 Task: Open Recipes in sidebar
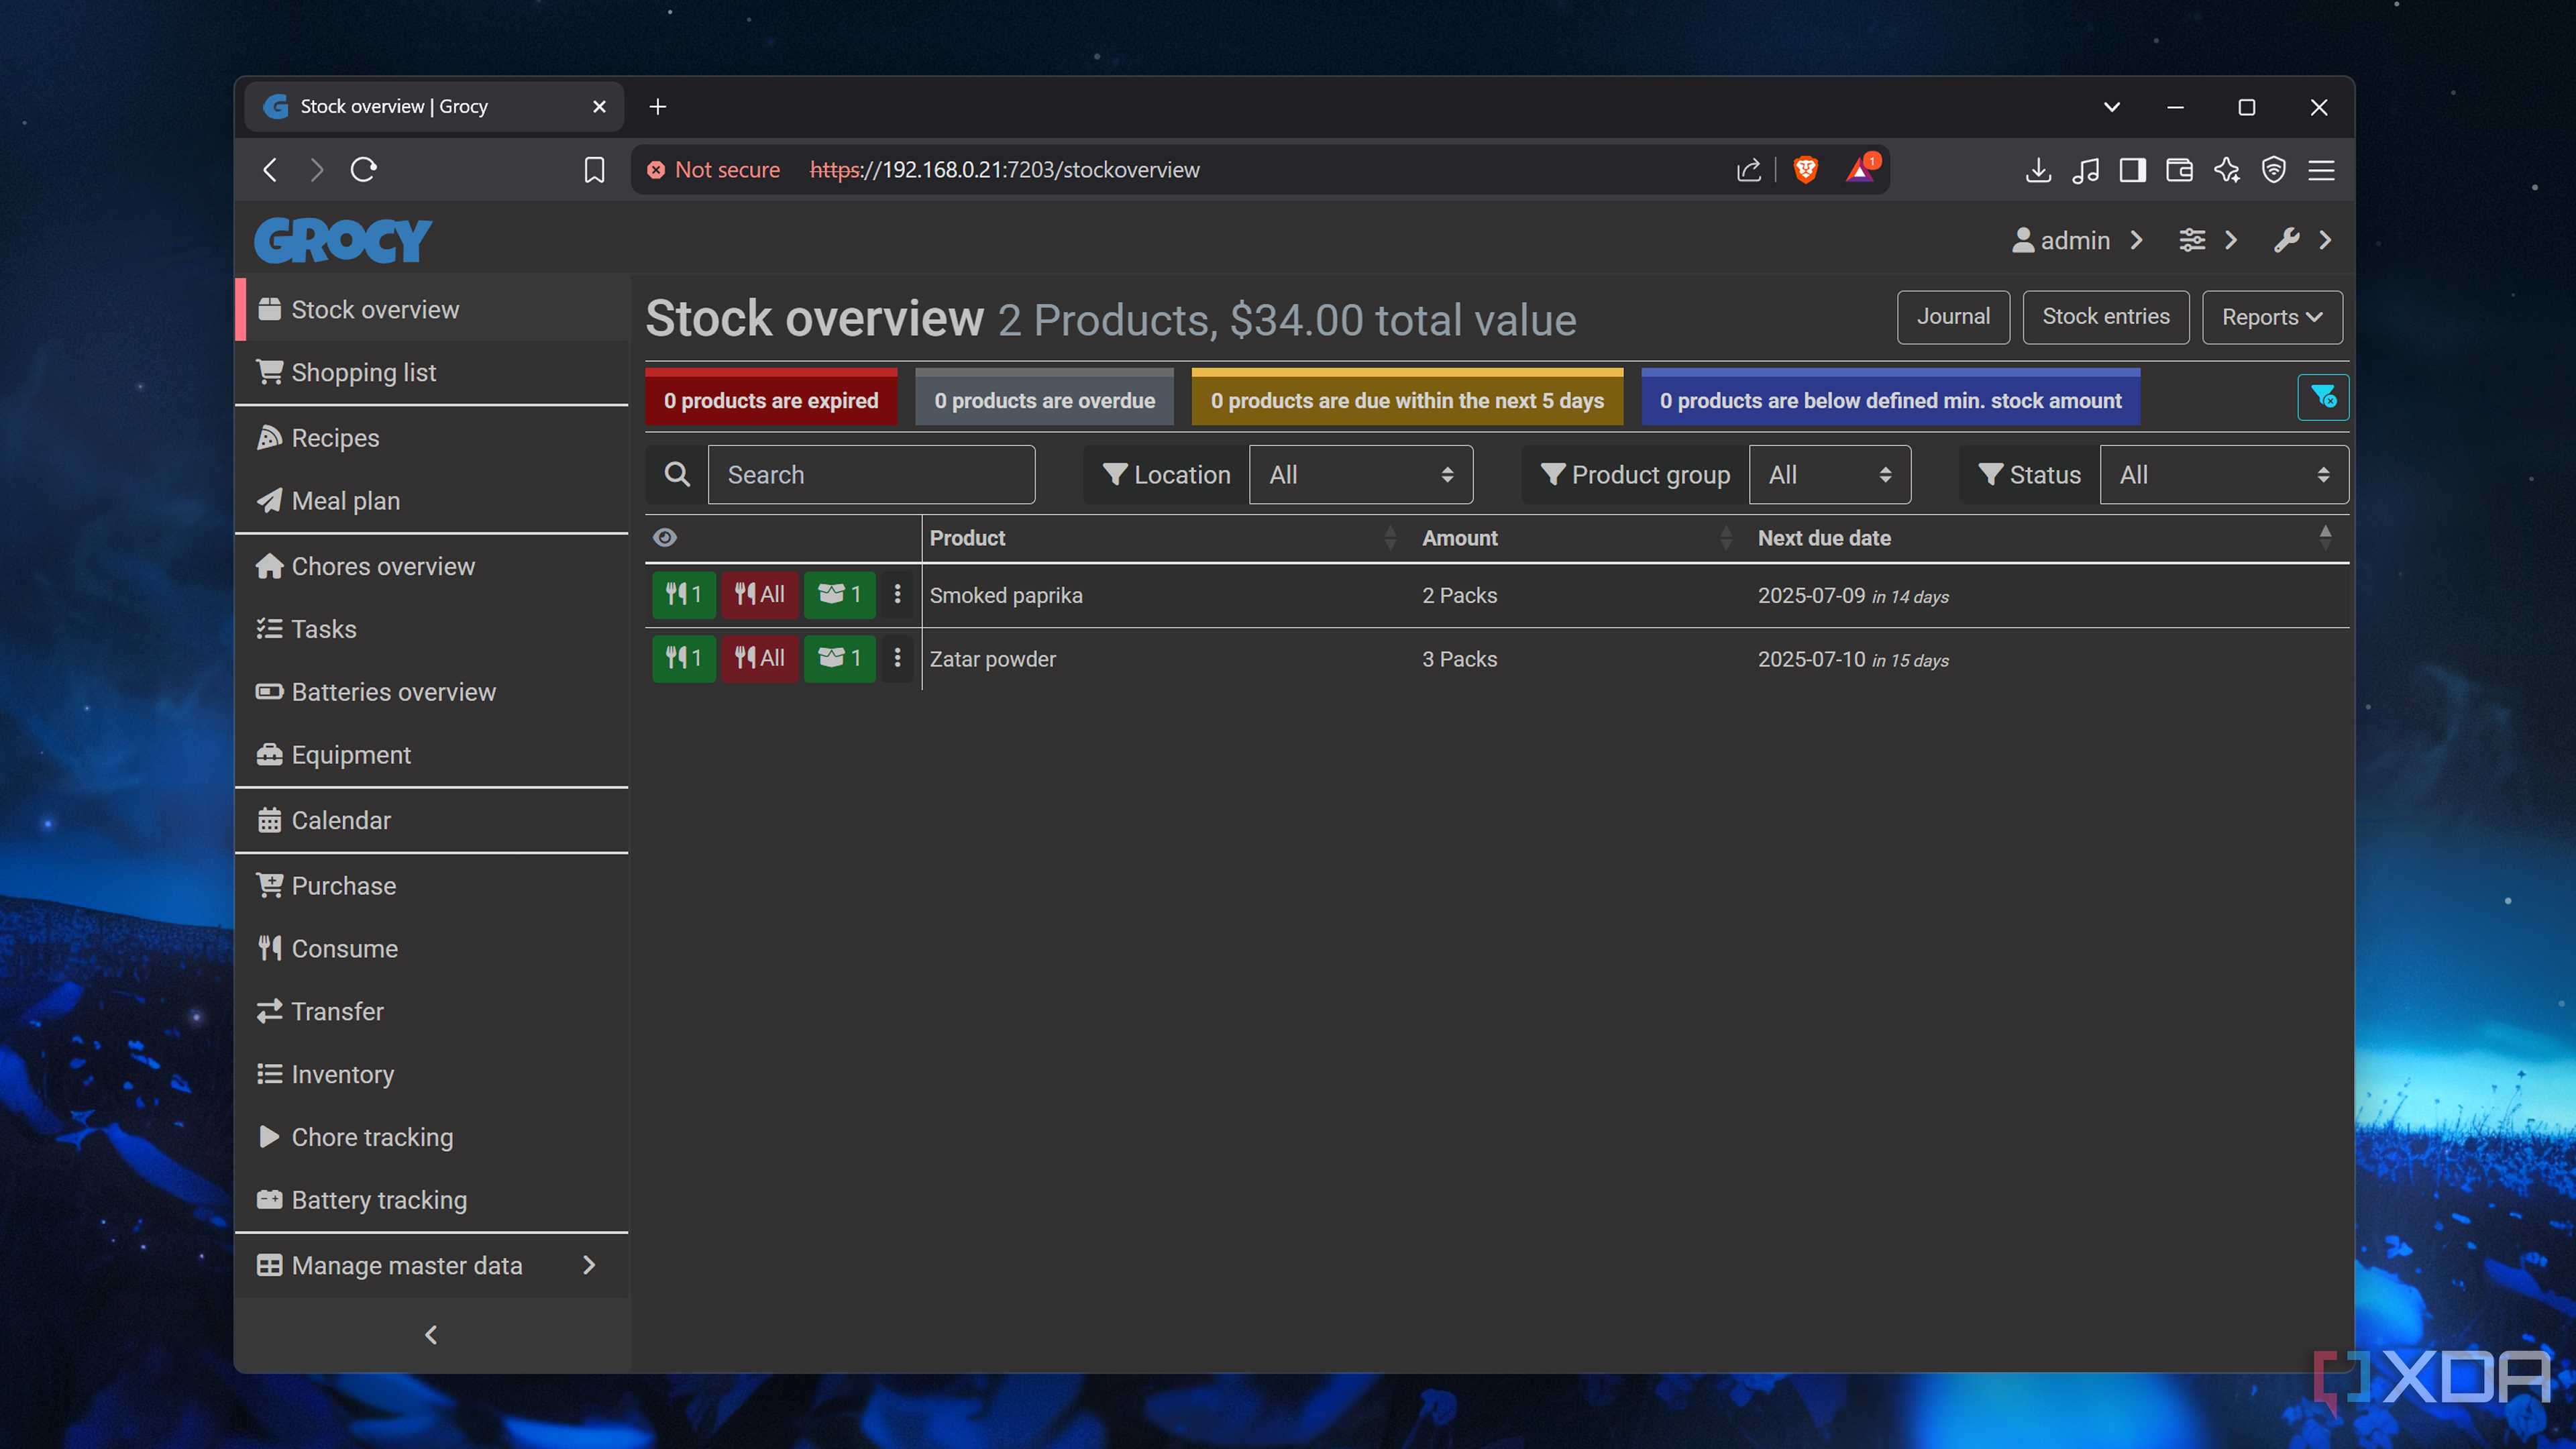click(x=431, y=438)
